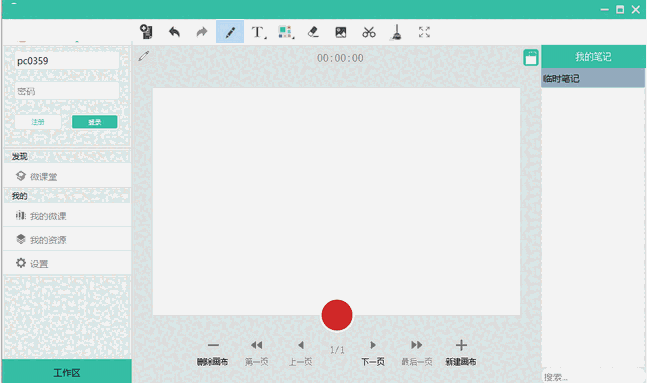Toggle notes panel with green notebook icon
Screen dimensions: 647x383
[x=531, y=58]
